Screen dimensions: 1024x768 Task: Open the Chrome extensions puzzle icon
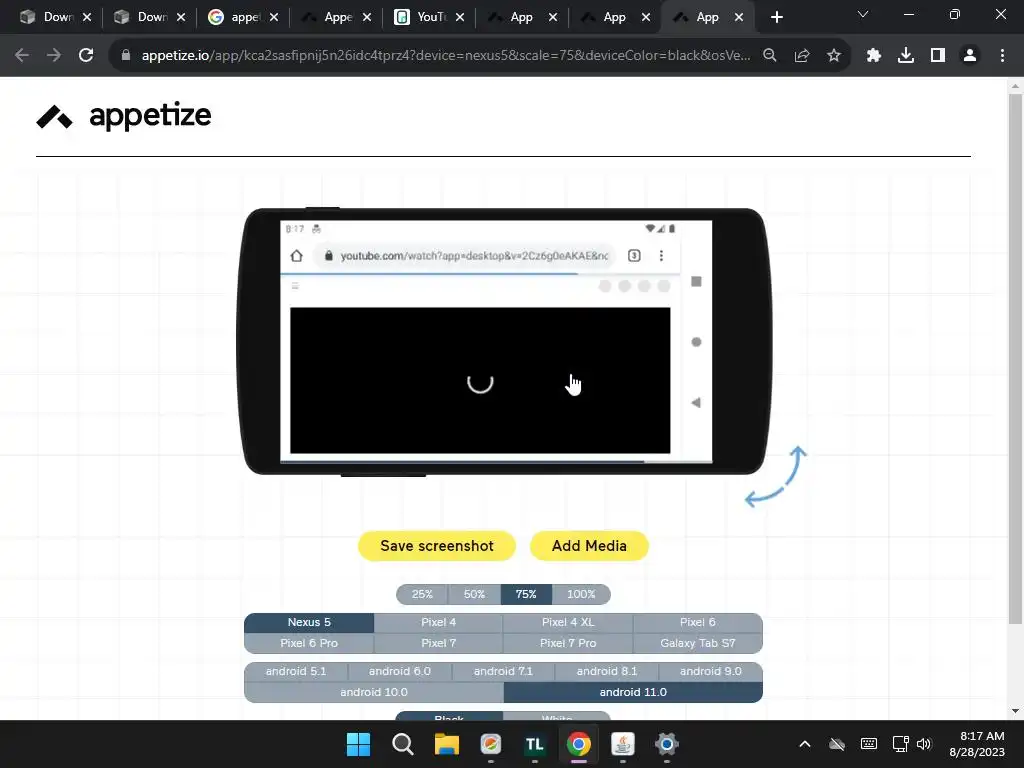click(874, 56)
